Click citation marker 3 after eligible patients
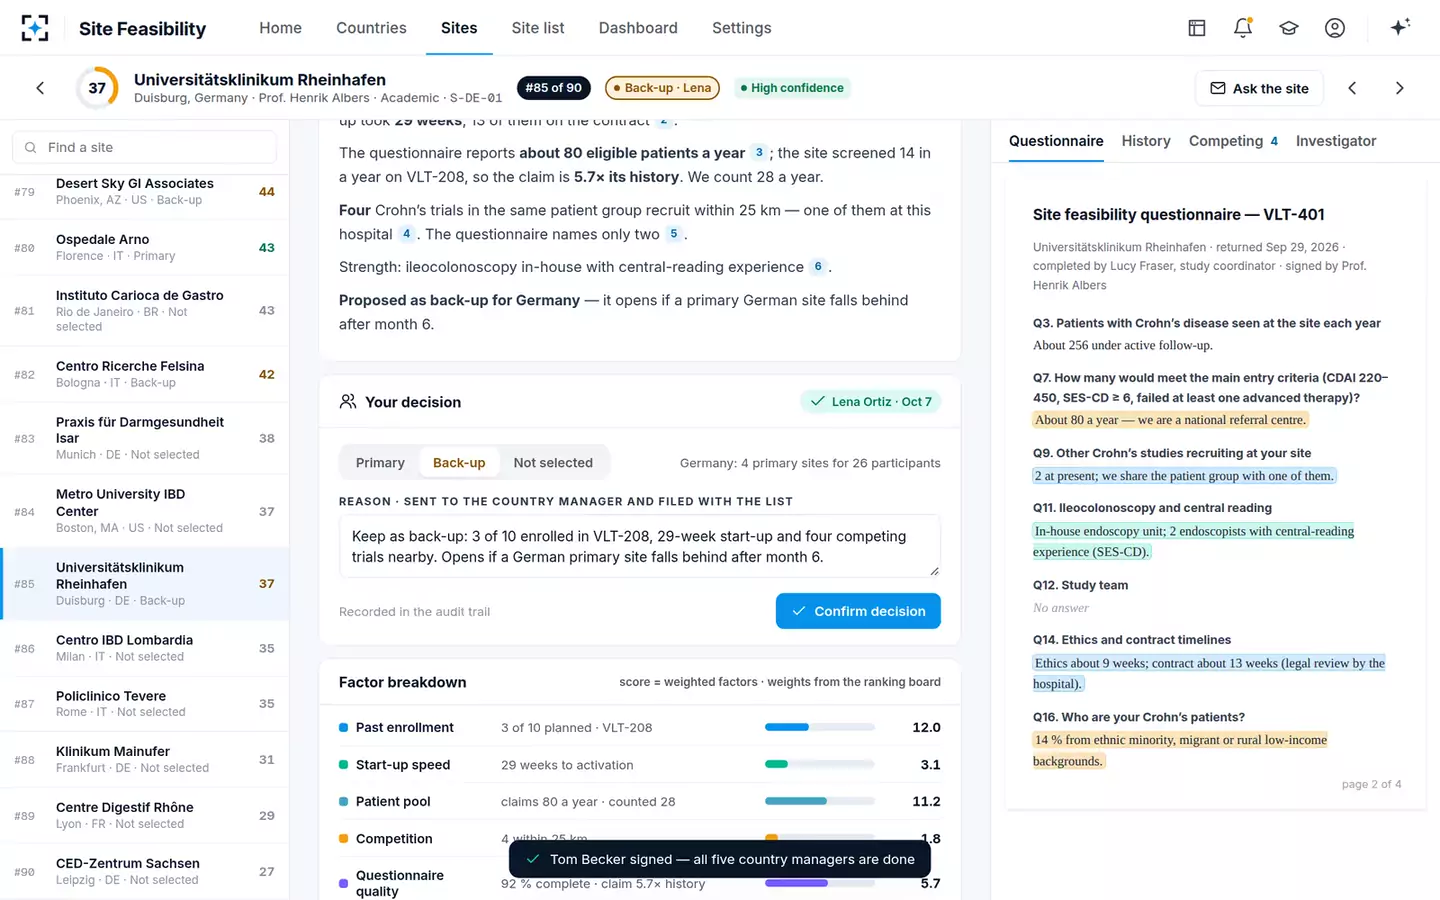 [759, 152]
